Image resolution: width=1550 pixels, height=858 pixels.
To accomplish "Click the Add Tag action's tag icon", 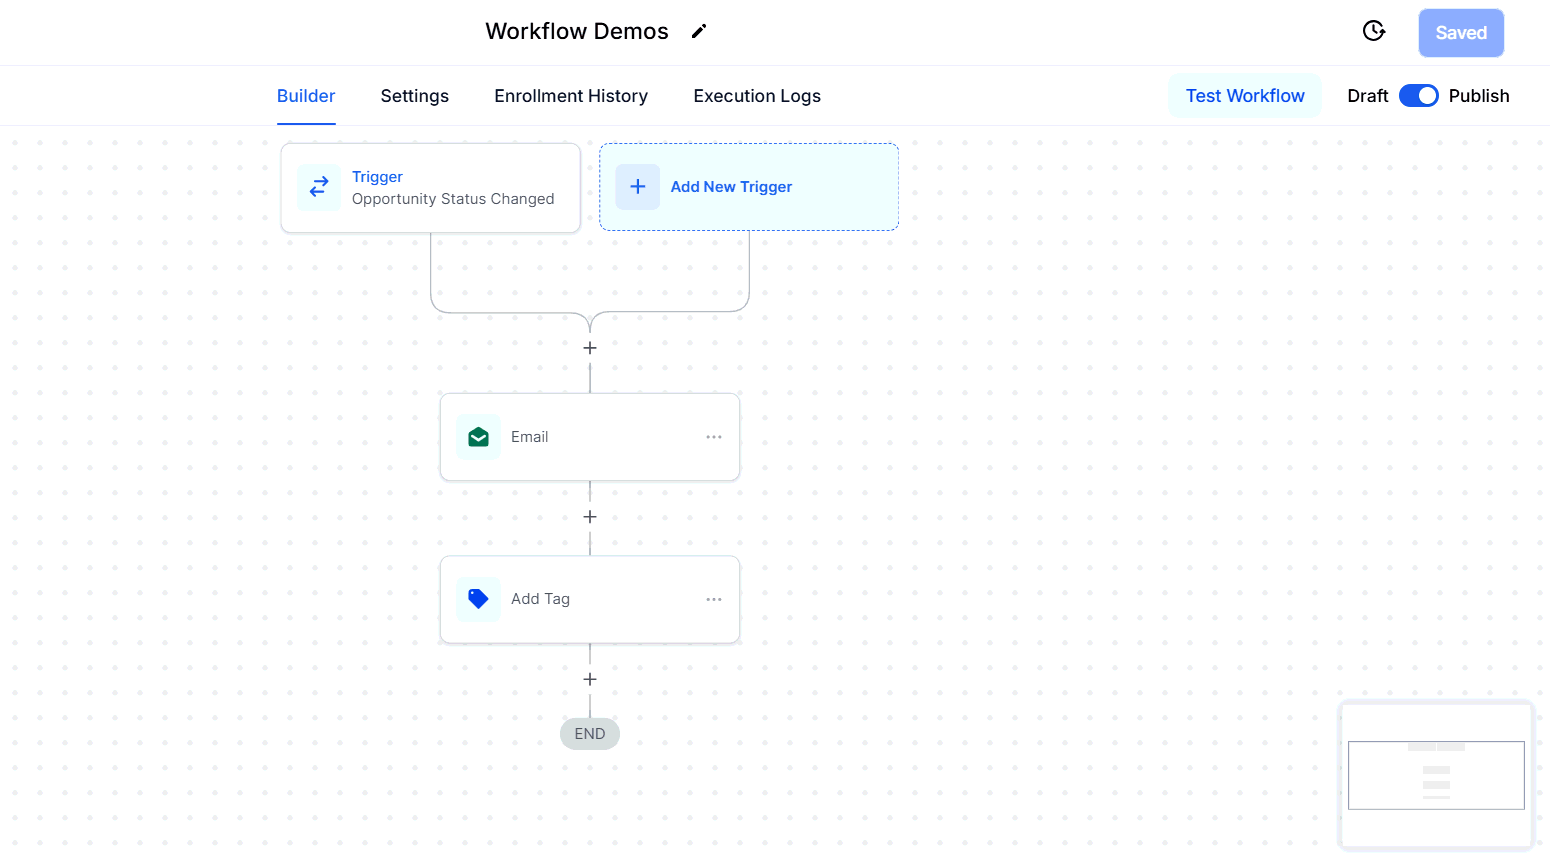I will 478,599.
